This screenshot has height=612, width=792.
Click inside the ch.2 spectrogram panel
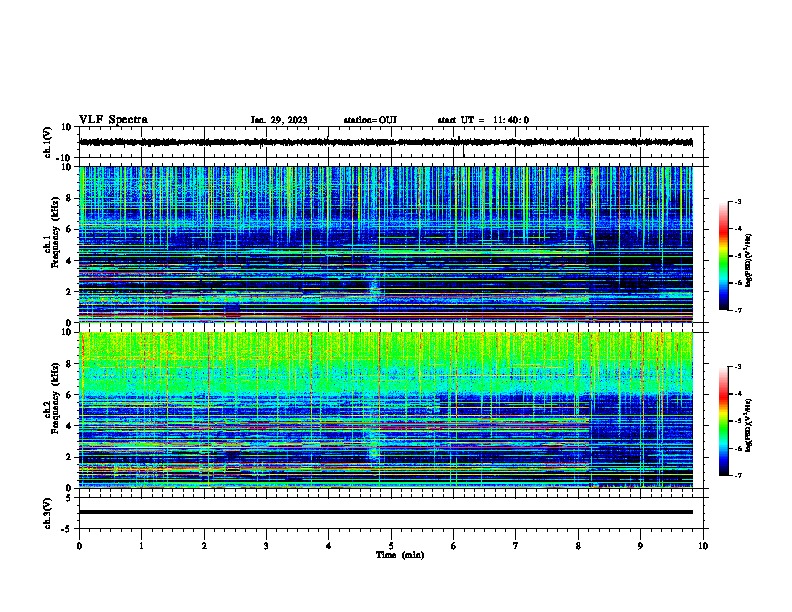(x=386, y=410)
